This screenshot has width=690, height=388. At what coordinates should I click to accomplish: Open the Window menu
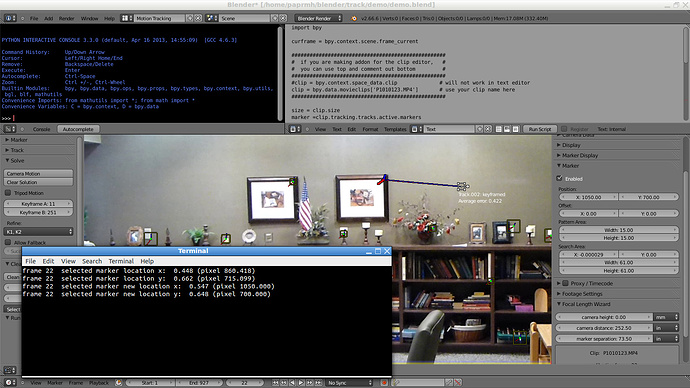click(89, 18)
